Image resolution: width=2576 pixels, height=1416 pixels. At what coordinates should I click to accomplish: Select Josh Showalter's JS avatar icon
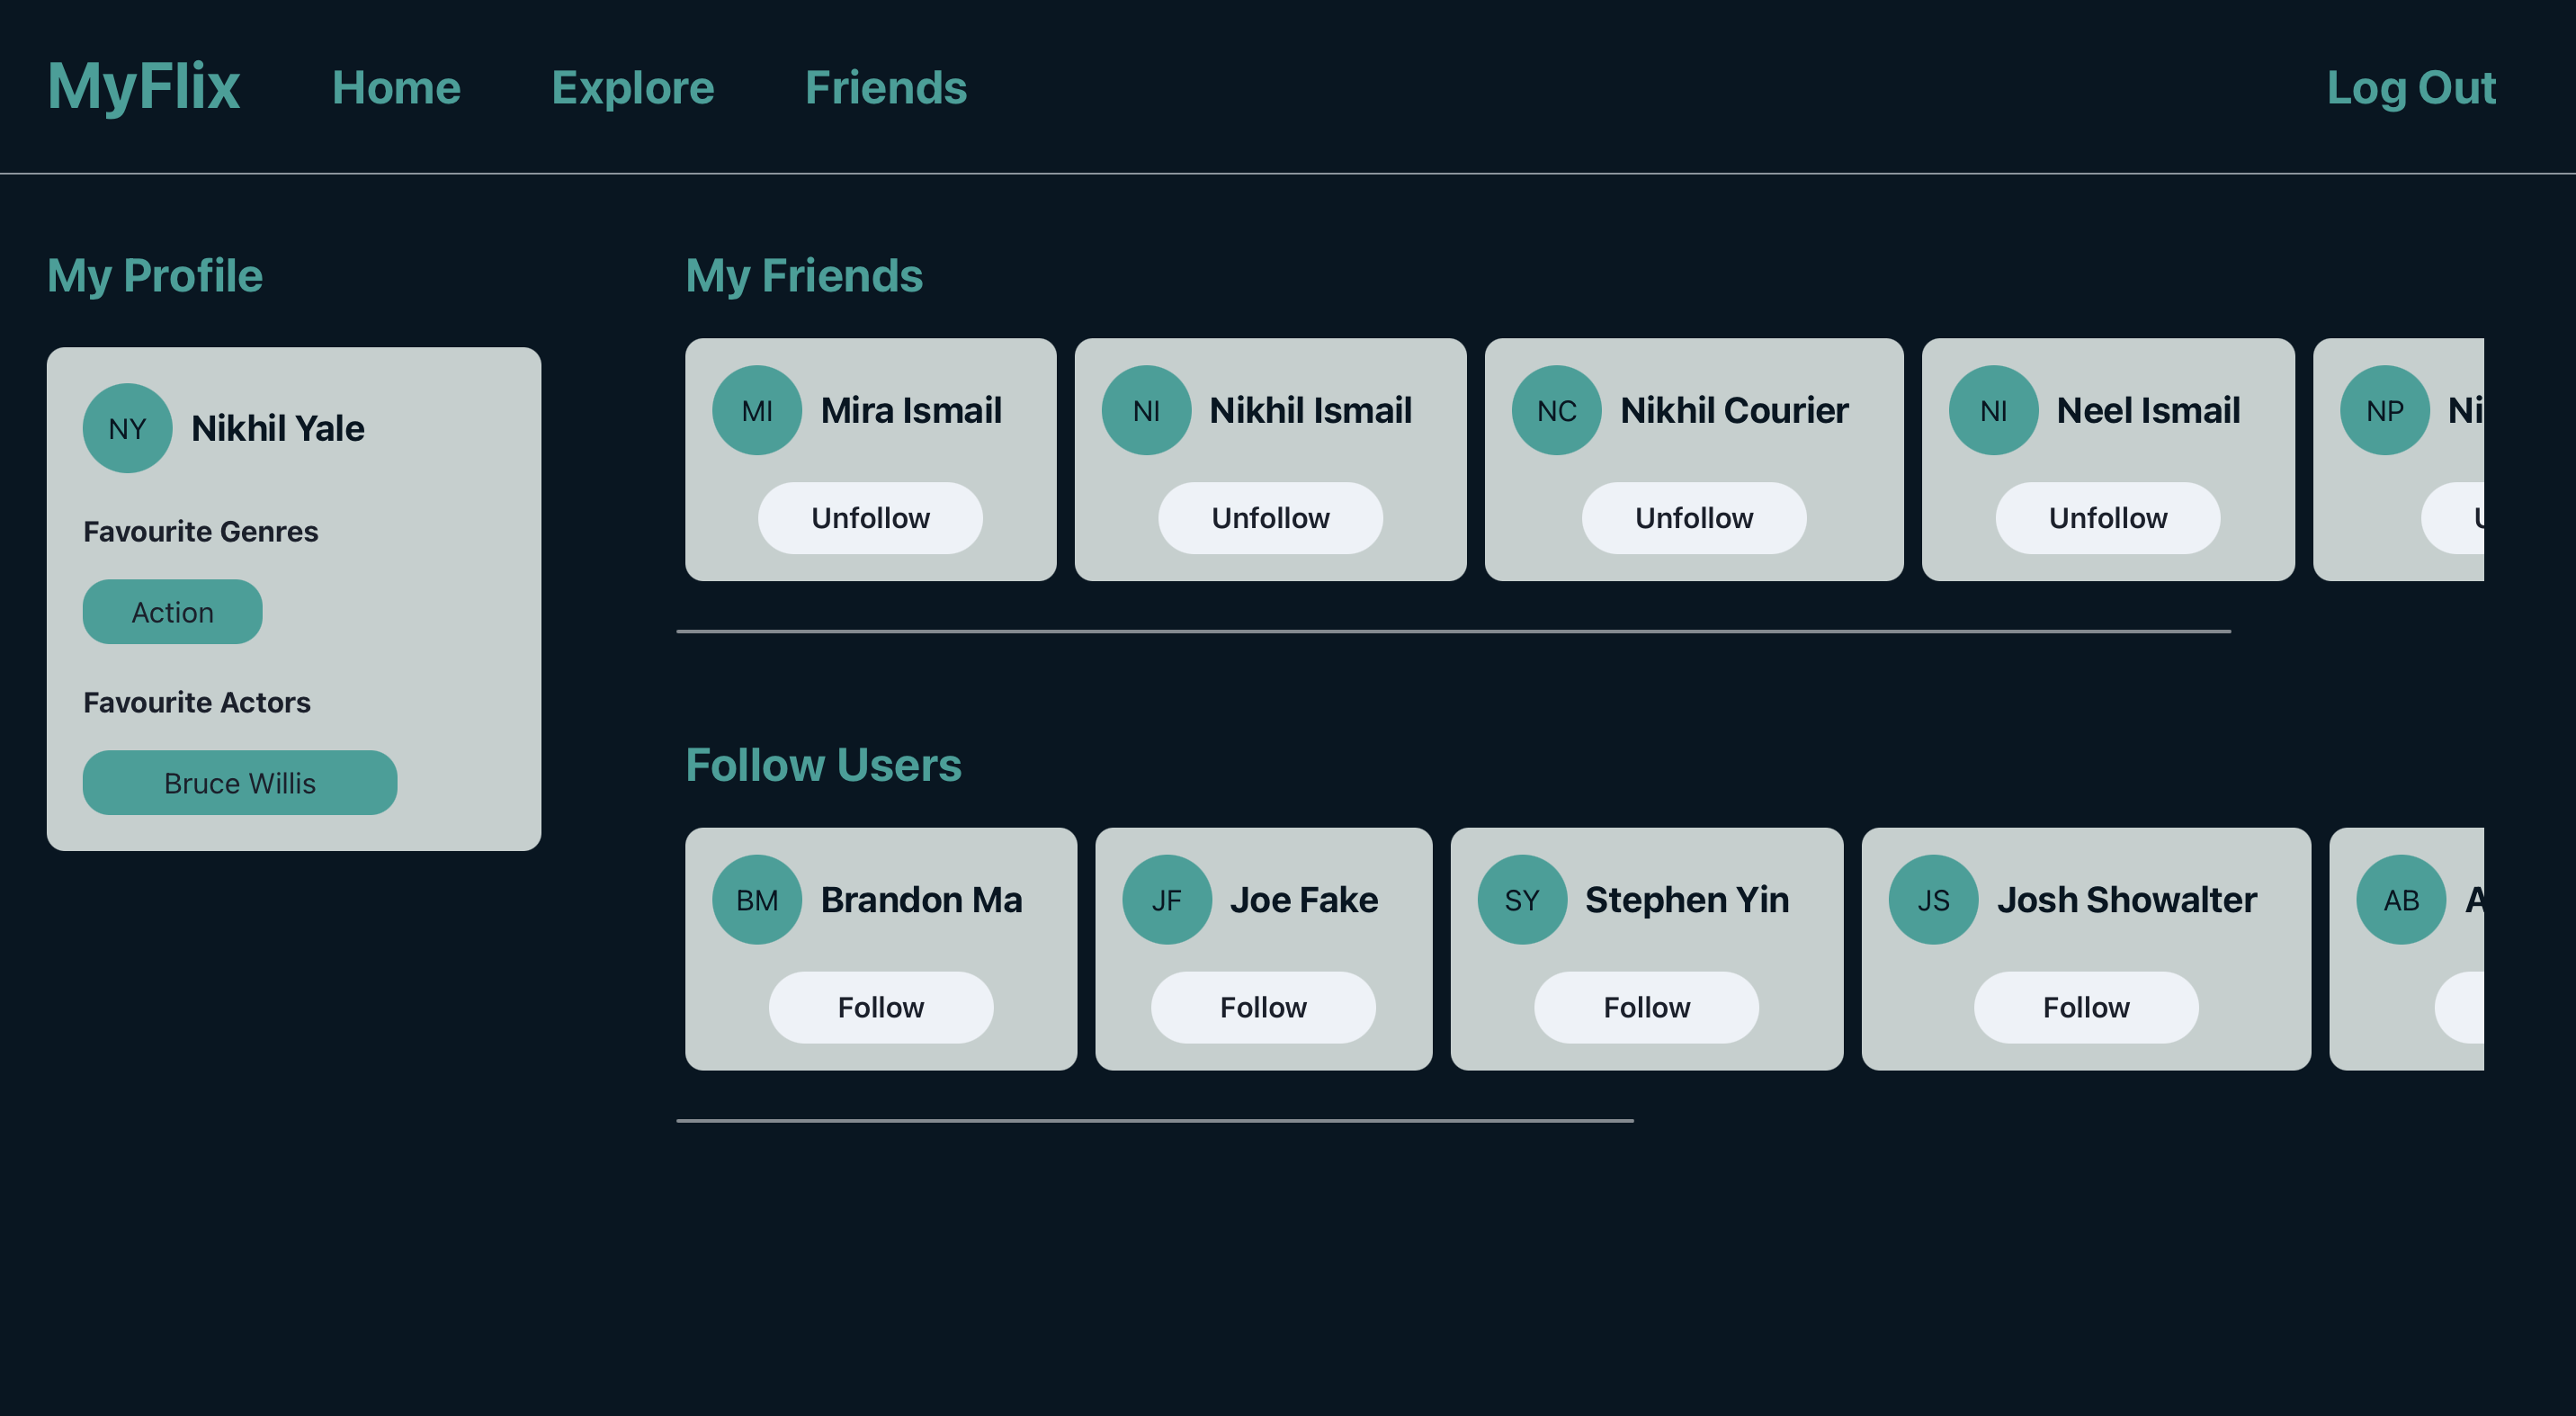(1931, 899)
